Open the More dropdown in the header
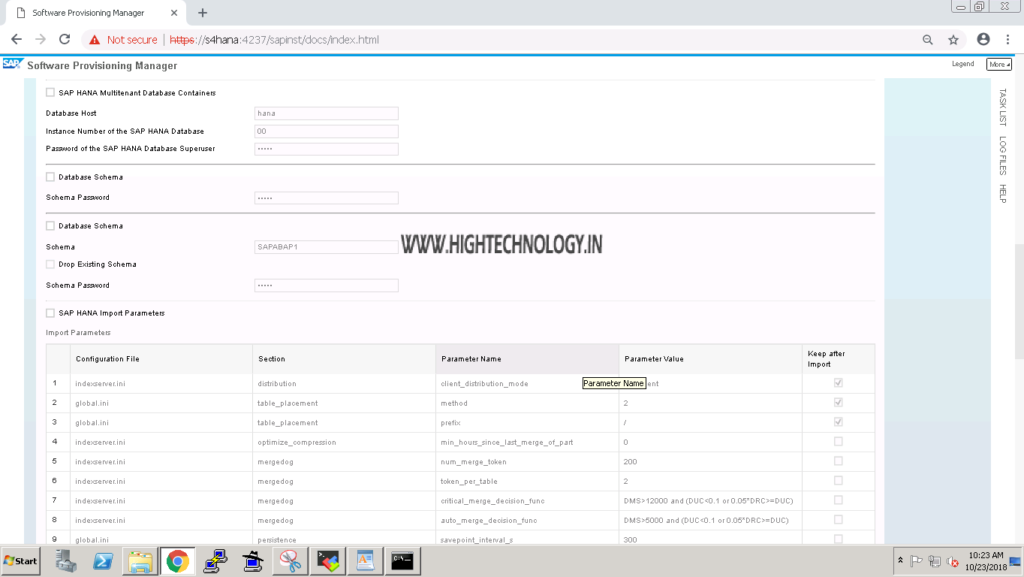The width and height of the screenshot is (1024, 577). (x=999, y=64)
